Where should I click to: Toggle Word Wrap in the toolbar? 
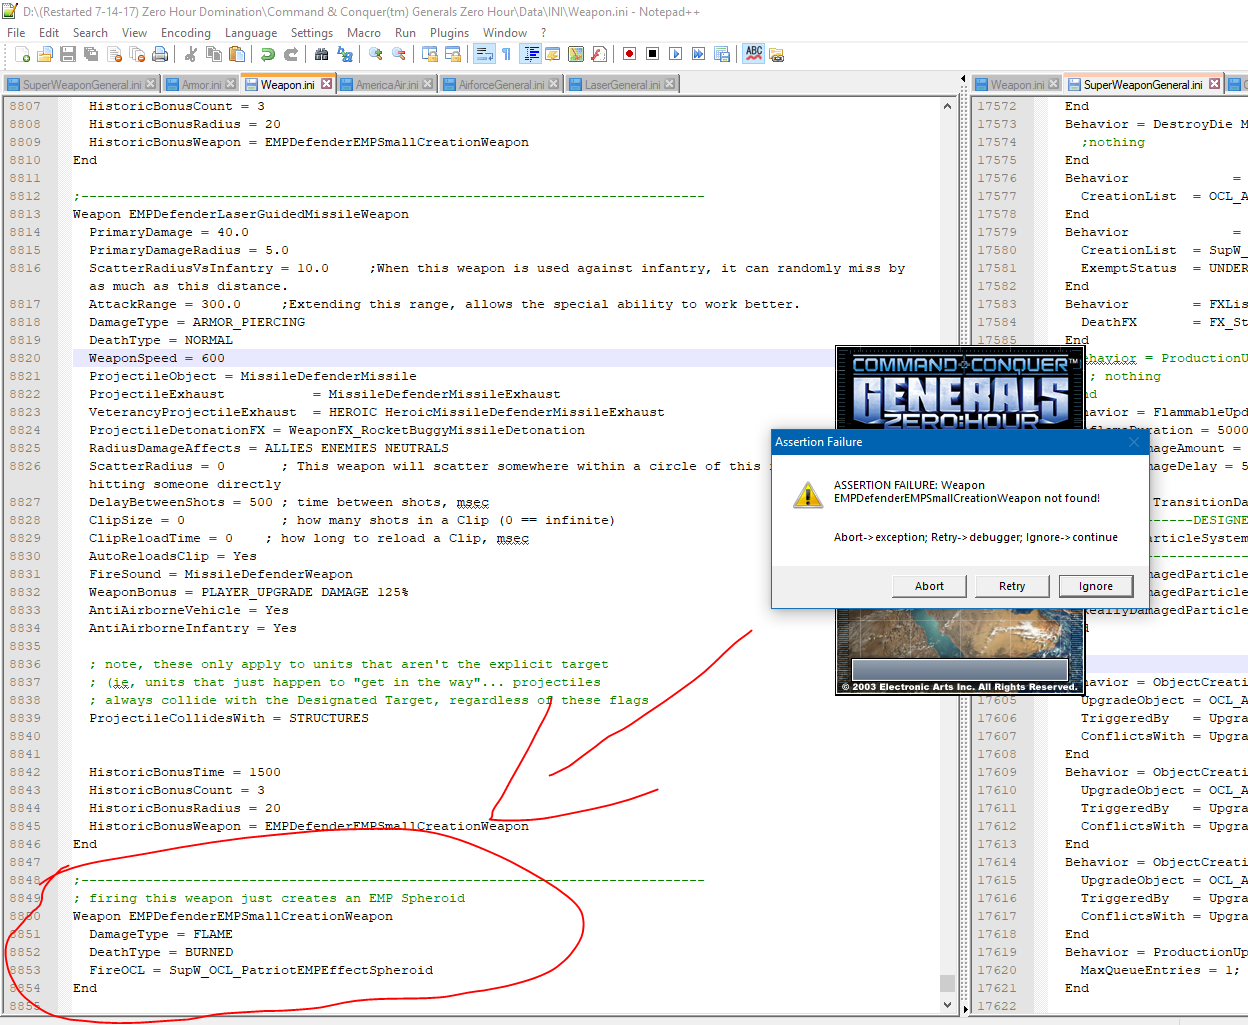(484, 54)
